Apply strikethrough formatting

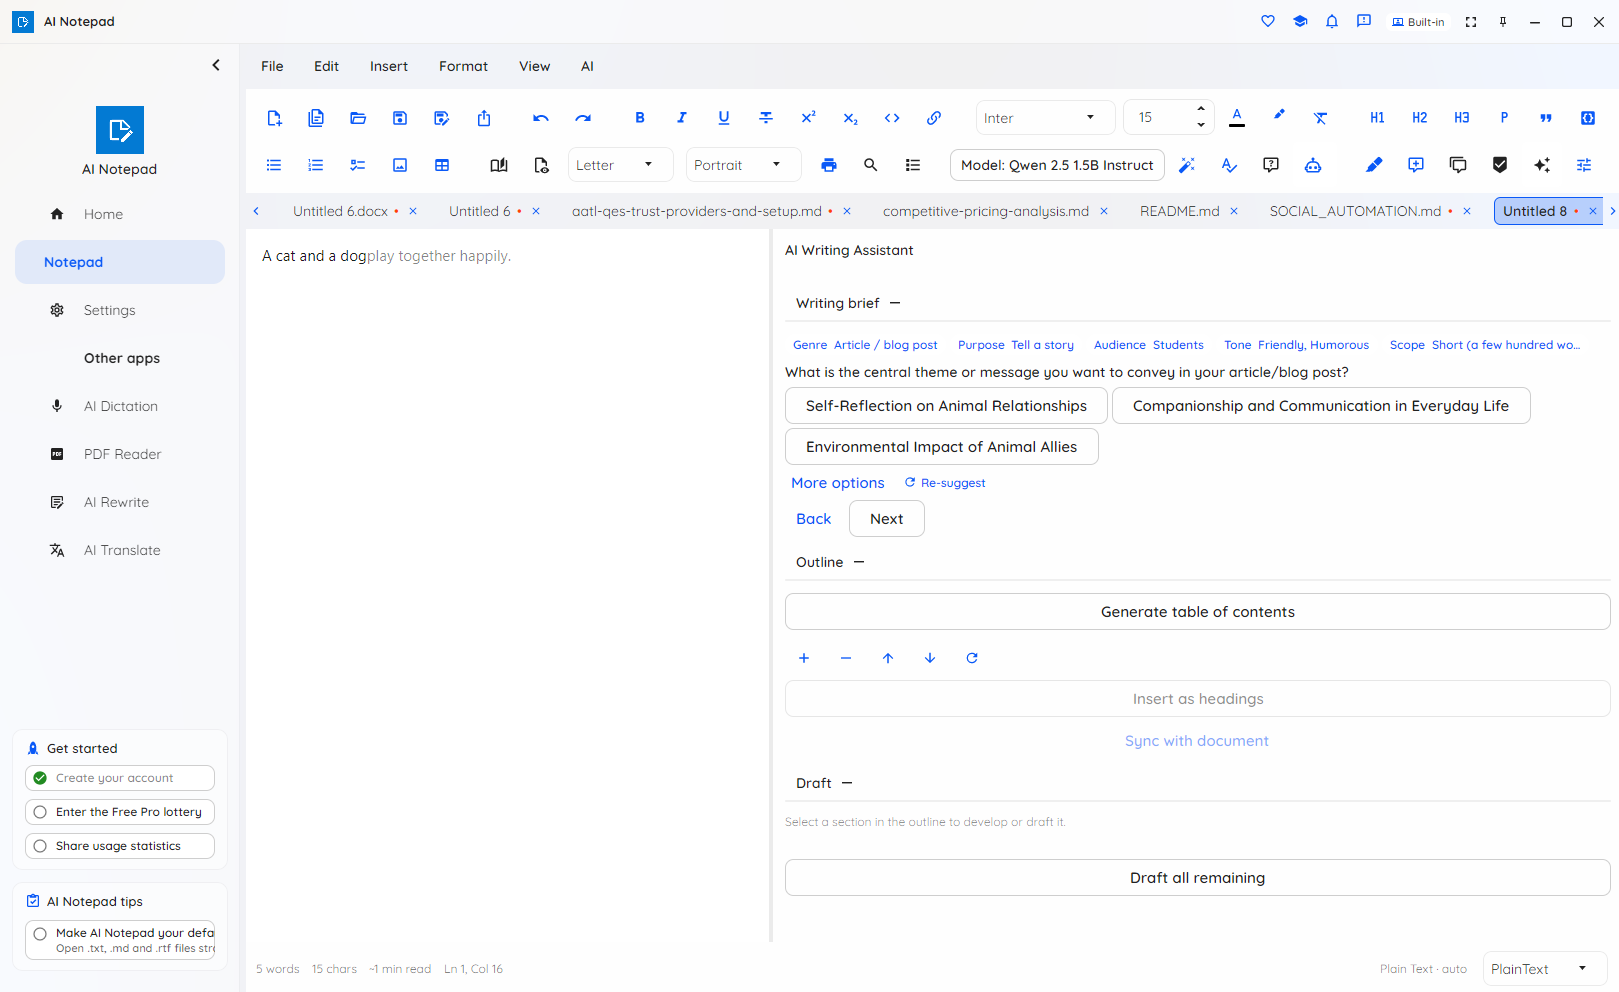[766, 118]
